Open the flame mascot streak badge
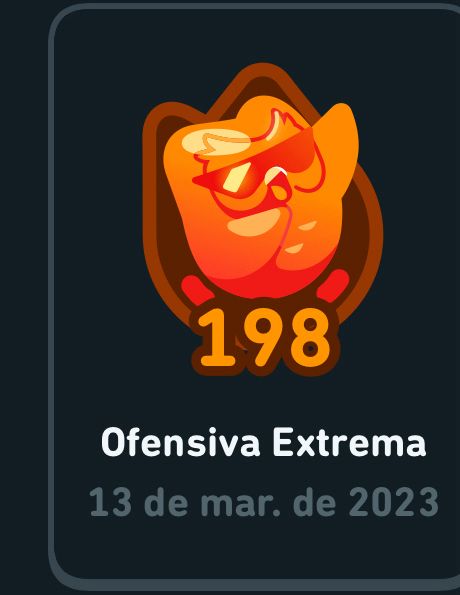This screenshot has height=595, width=460. 263,219
